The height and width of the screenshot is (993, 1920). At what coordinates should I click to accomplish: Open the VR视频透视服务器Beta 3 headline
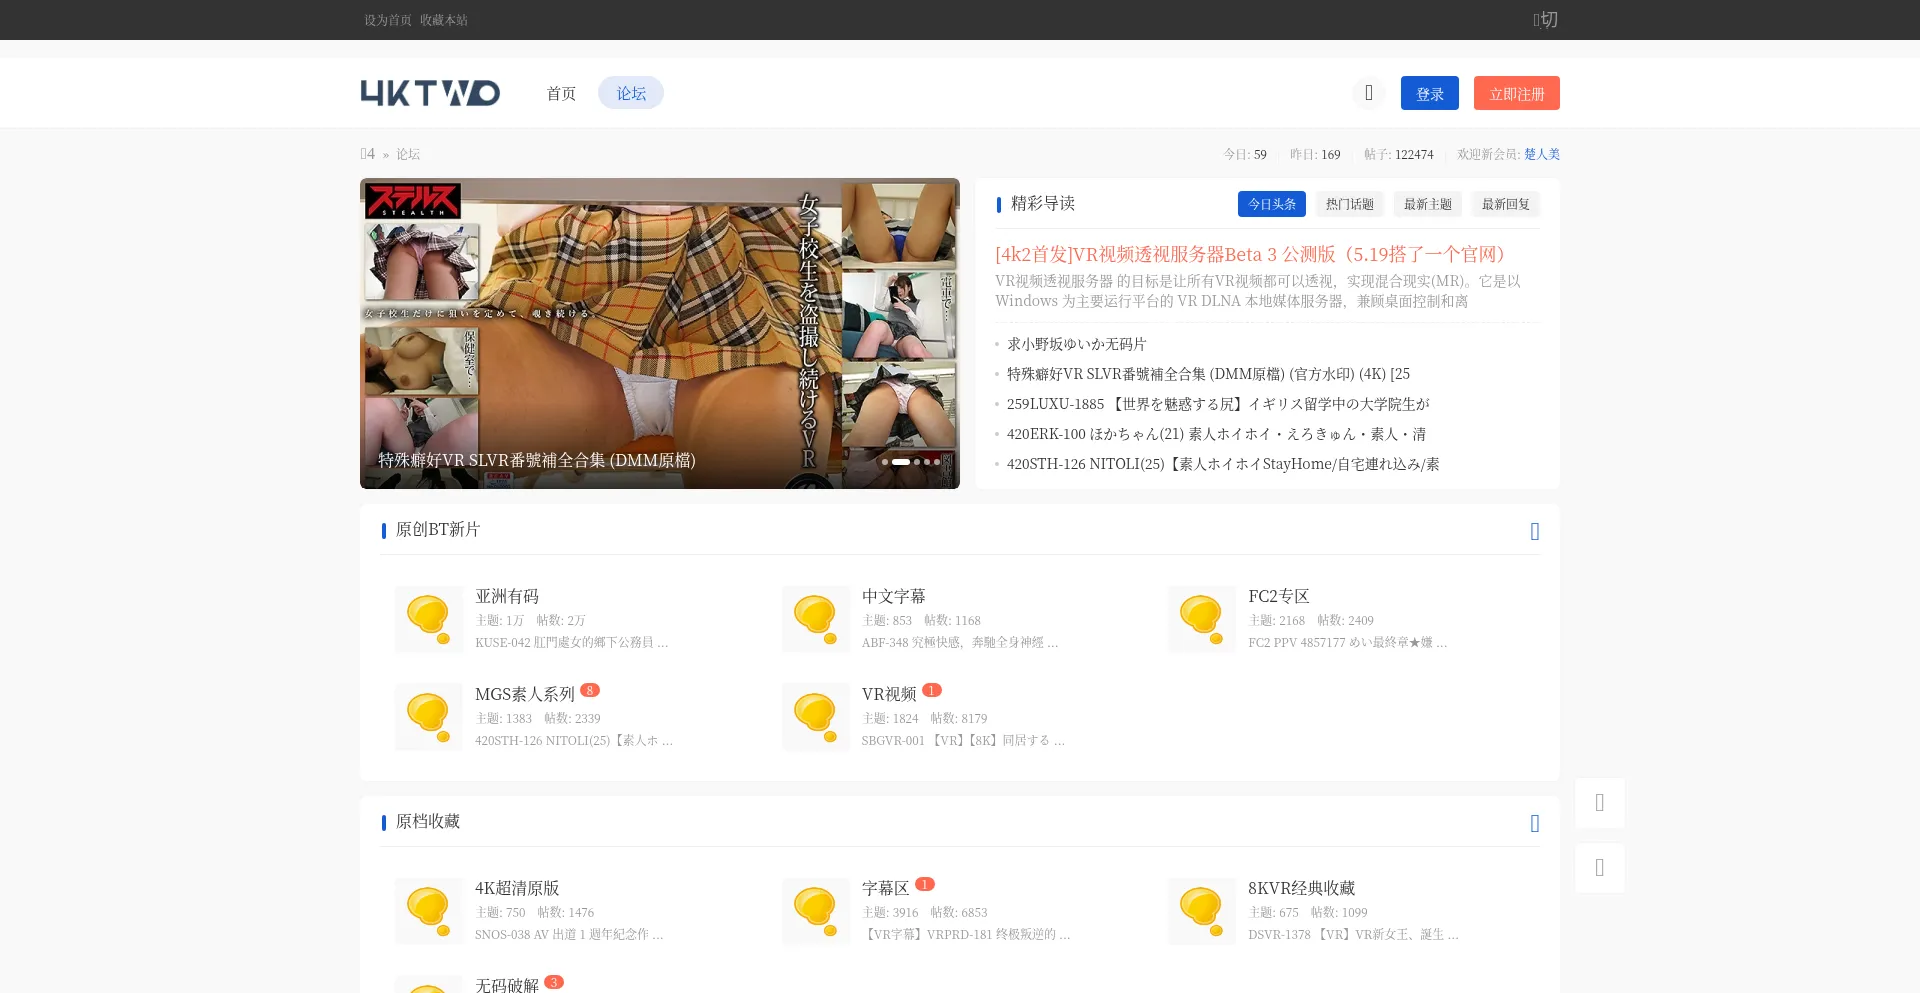1255,254
